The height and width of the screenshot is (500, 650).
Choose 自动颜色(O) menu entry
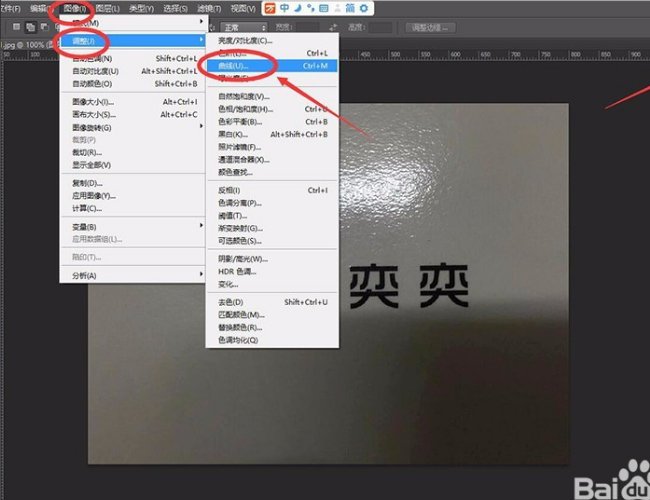coord(133,84)
